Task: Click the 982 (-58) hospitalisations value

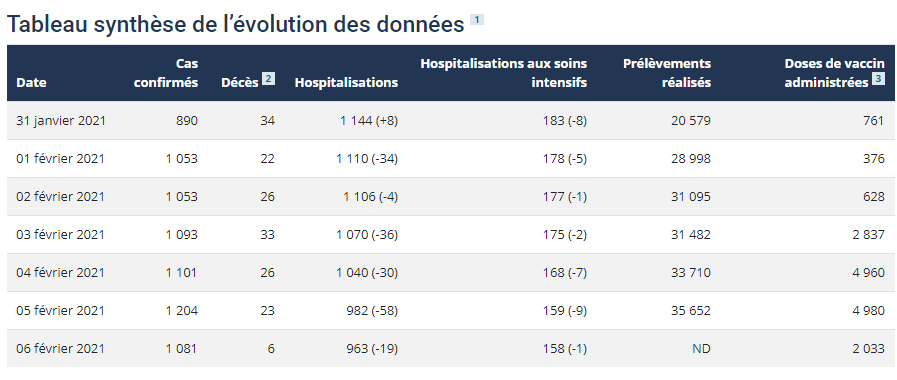Action: tap(371, 310)
